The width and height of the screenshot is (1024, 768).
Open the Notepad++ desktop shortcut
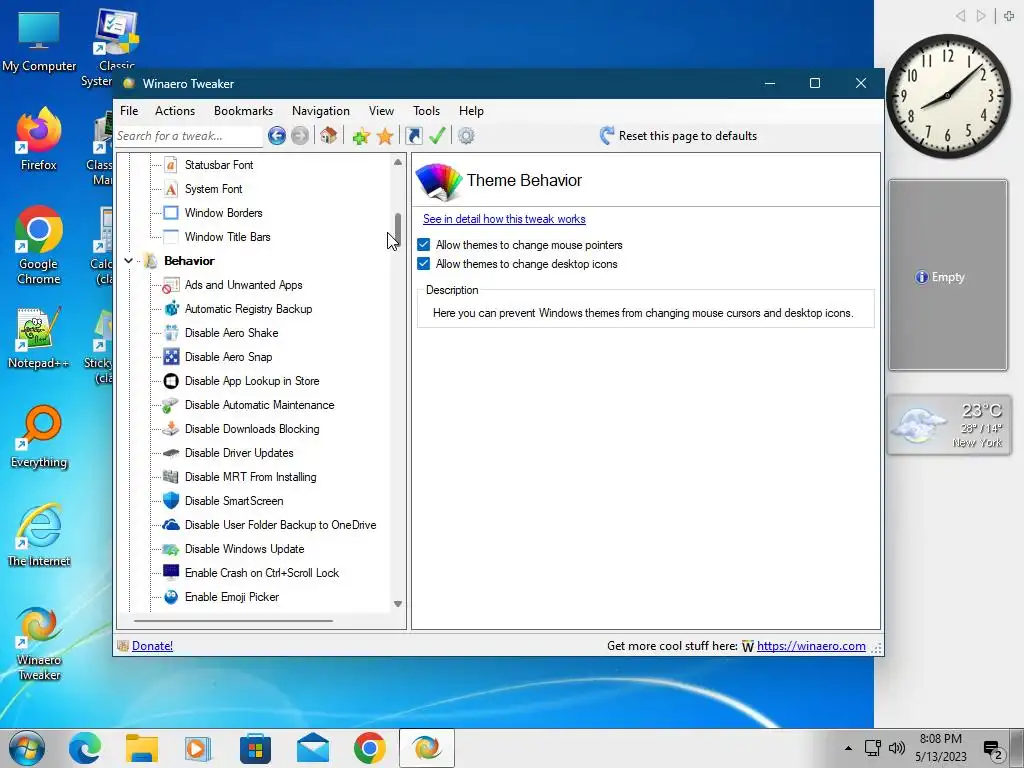click(39, 338)
